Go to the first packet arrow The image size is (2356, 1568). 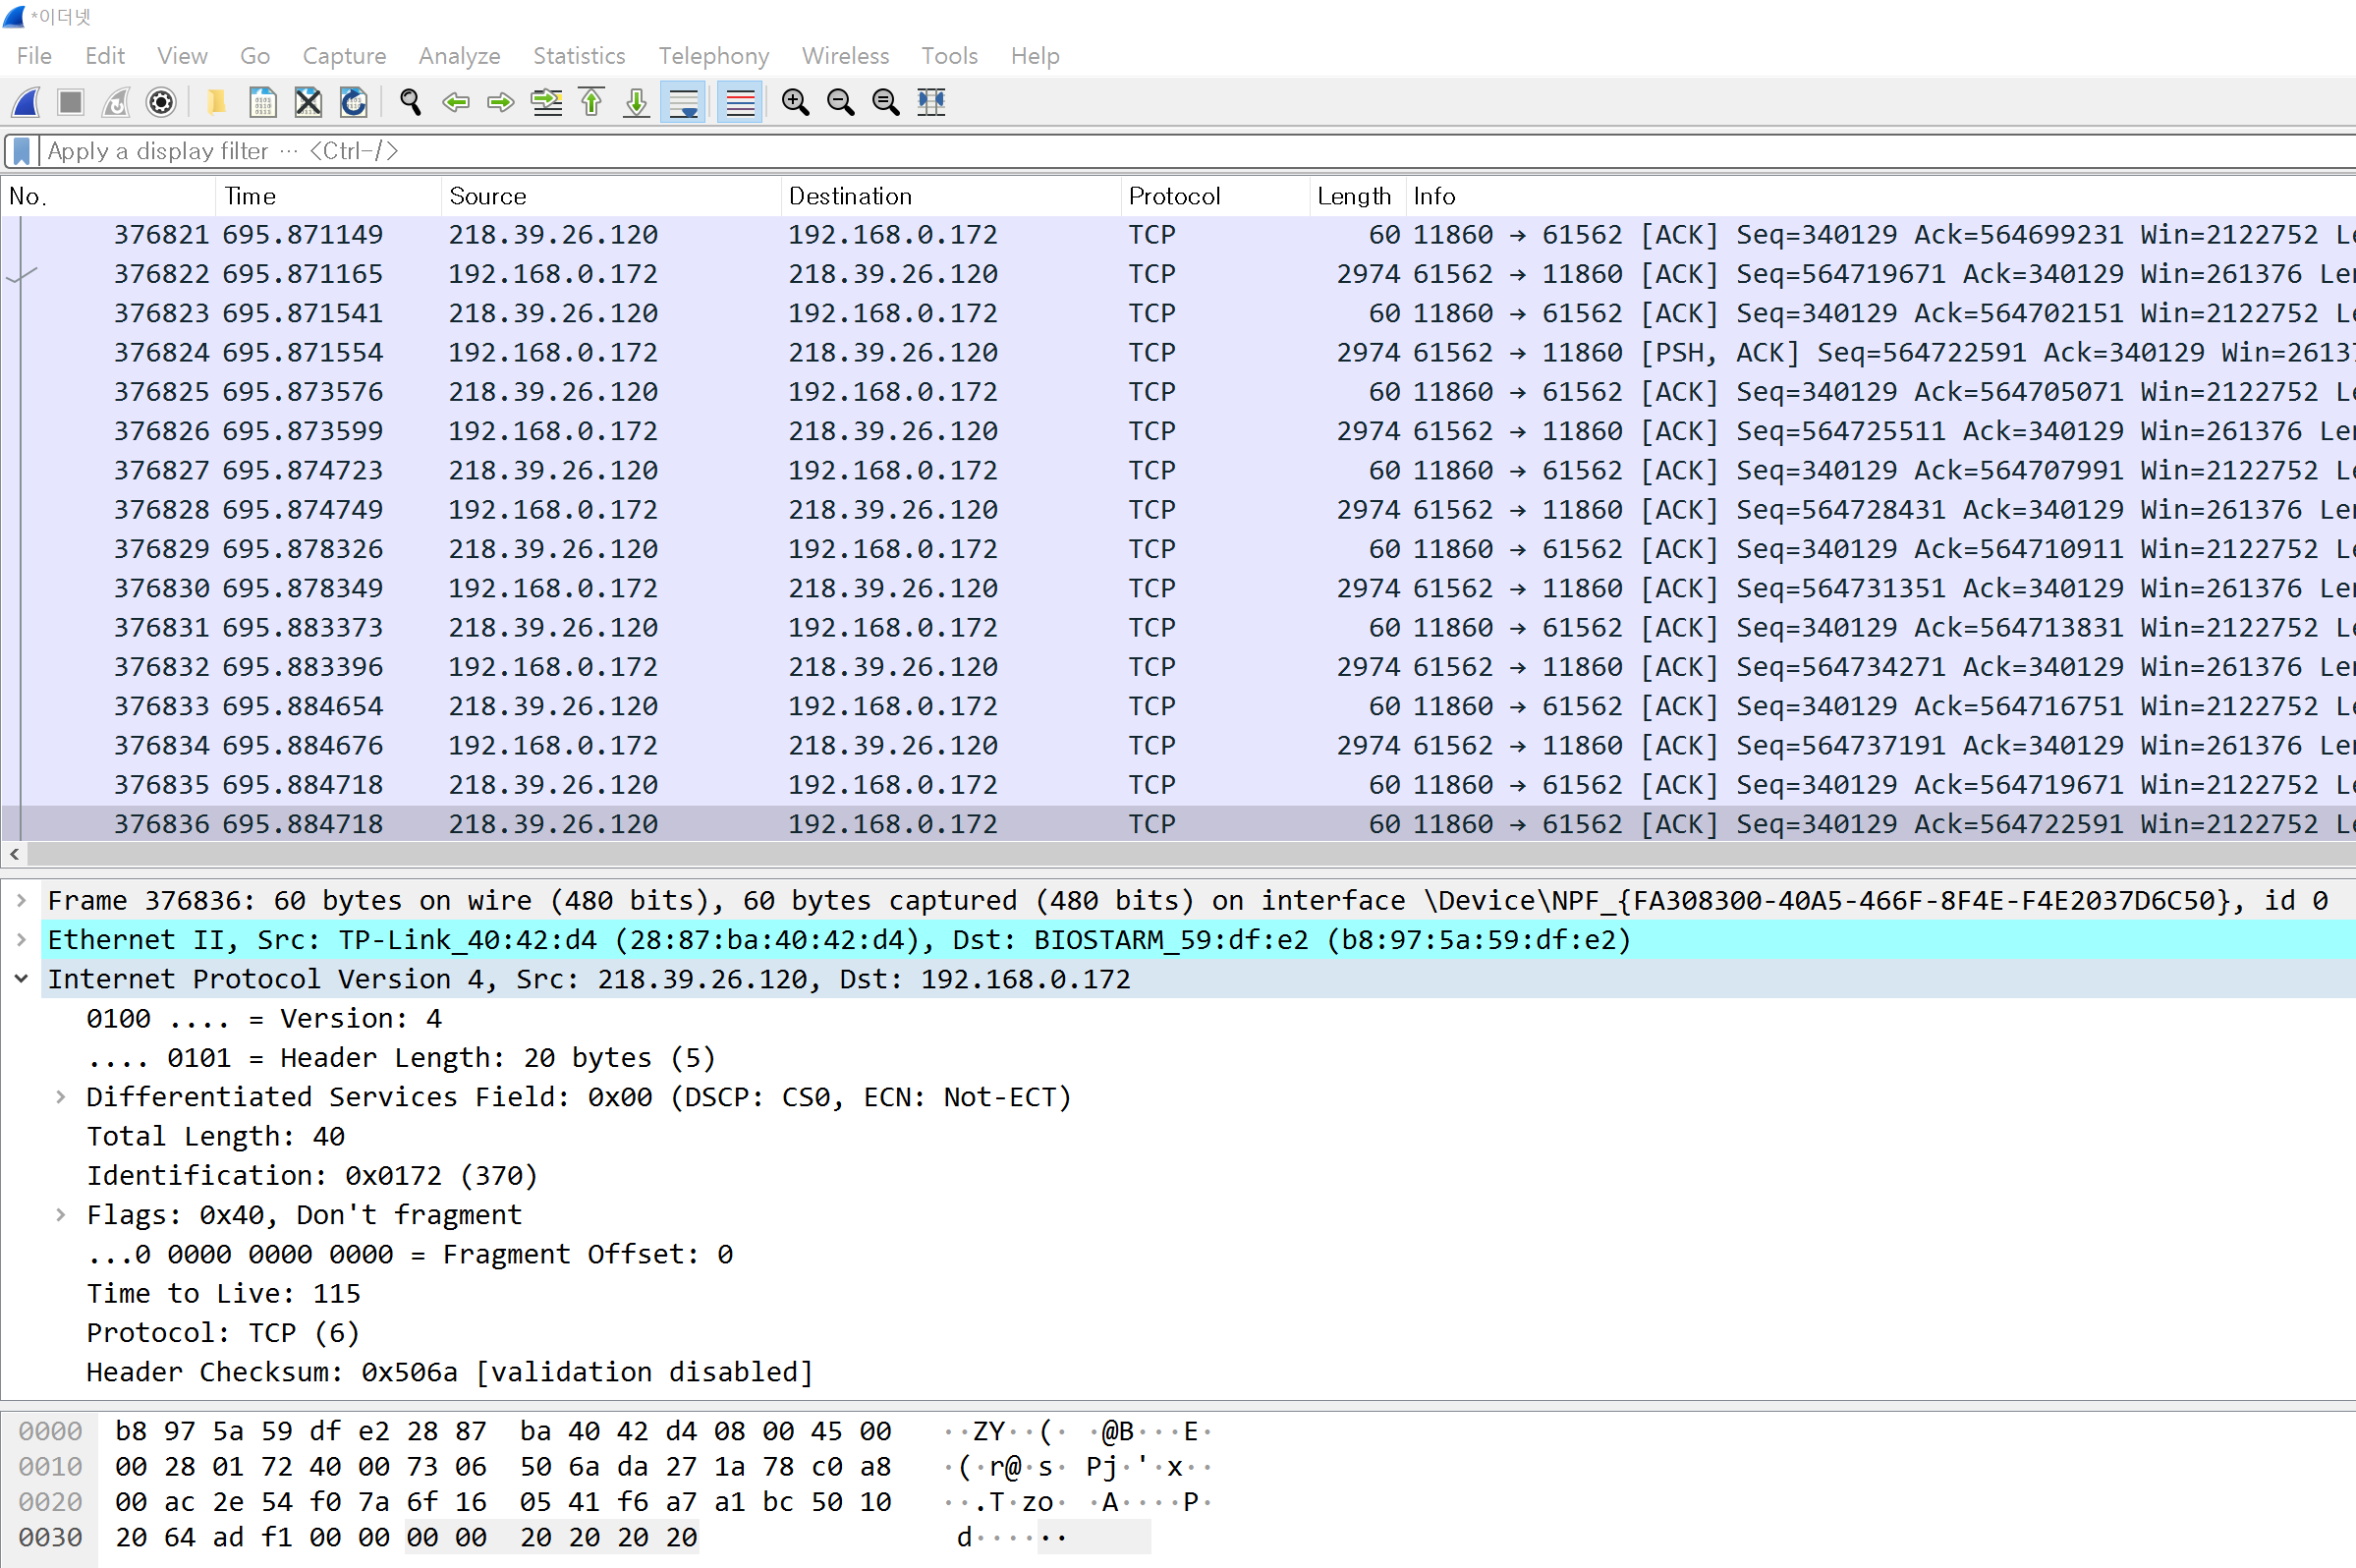(592, 102)
